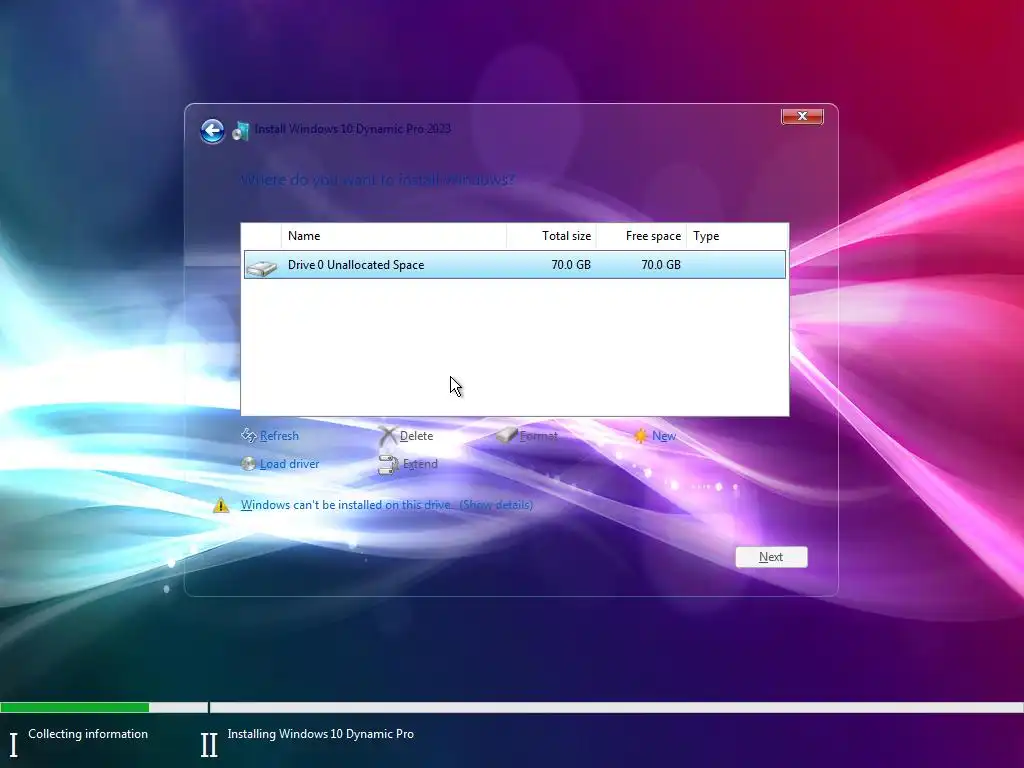1024x768 pixels.
Task: Open the Load driver link
Action: click(x=289, y=464)
